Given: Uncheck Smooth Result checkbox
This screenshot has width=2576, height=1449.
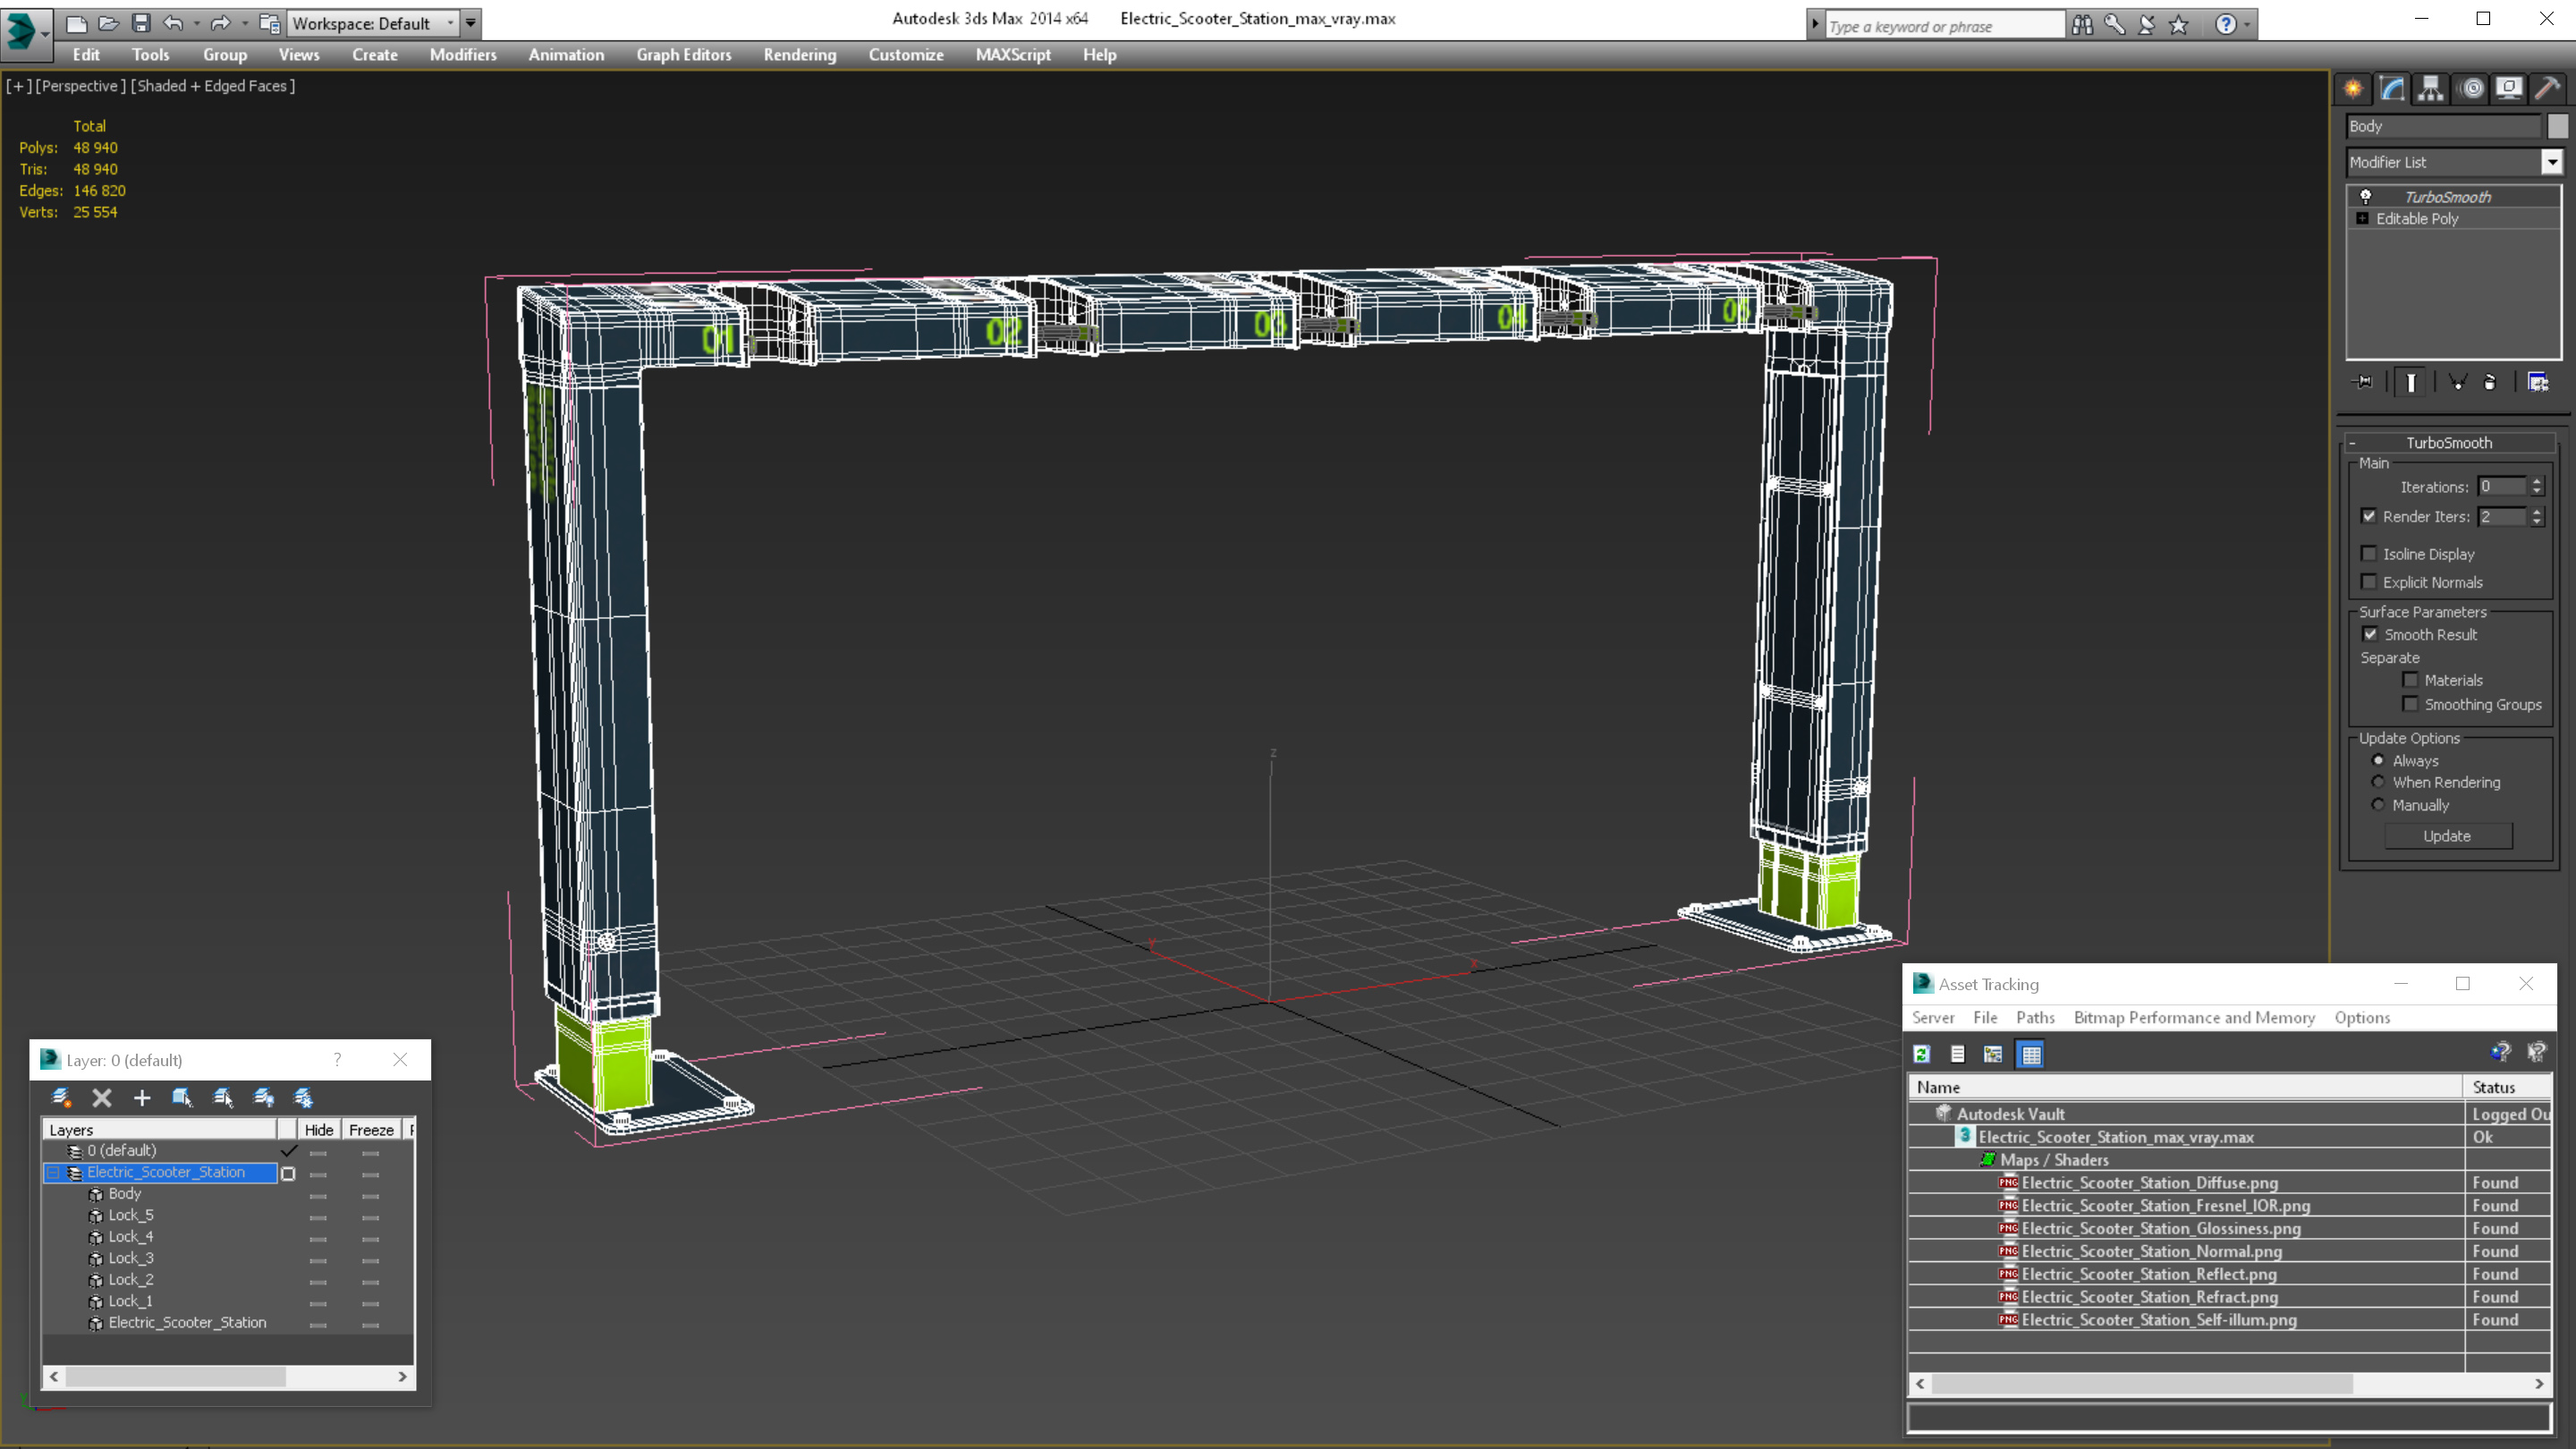Looking at the screenshot, I should point(2370,634).
